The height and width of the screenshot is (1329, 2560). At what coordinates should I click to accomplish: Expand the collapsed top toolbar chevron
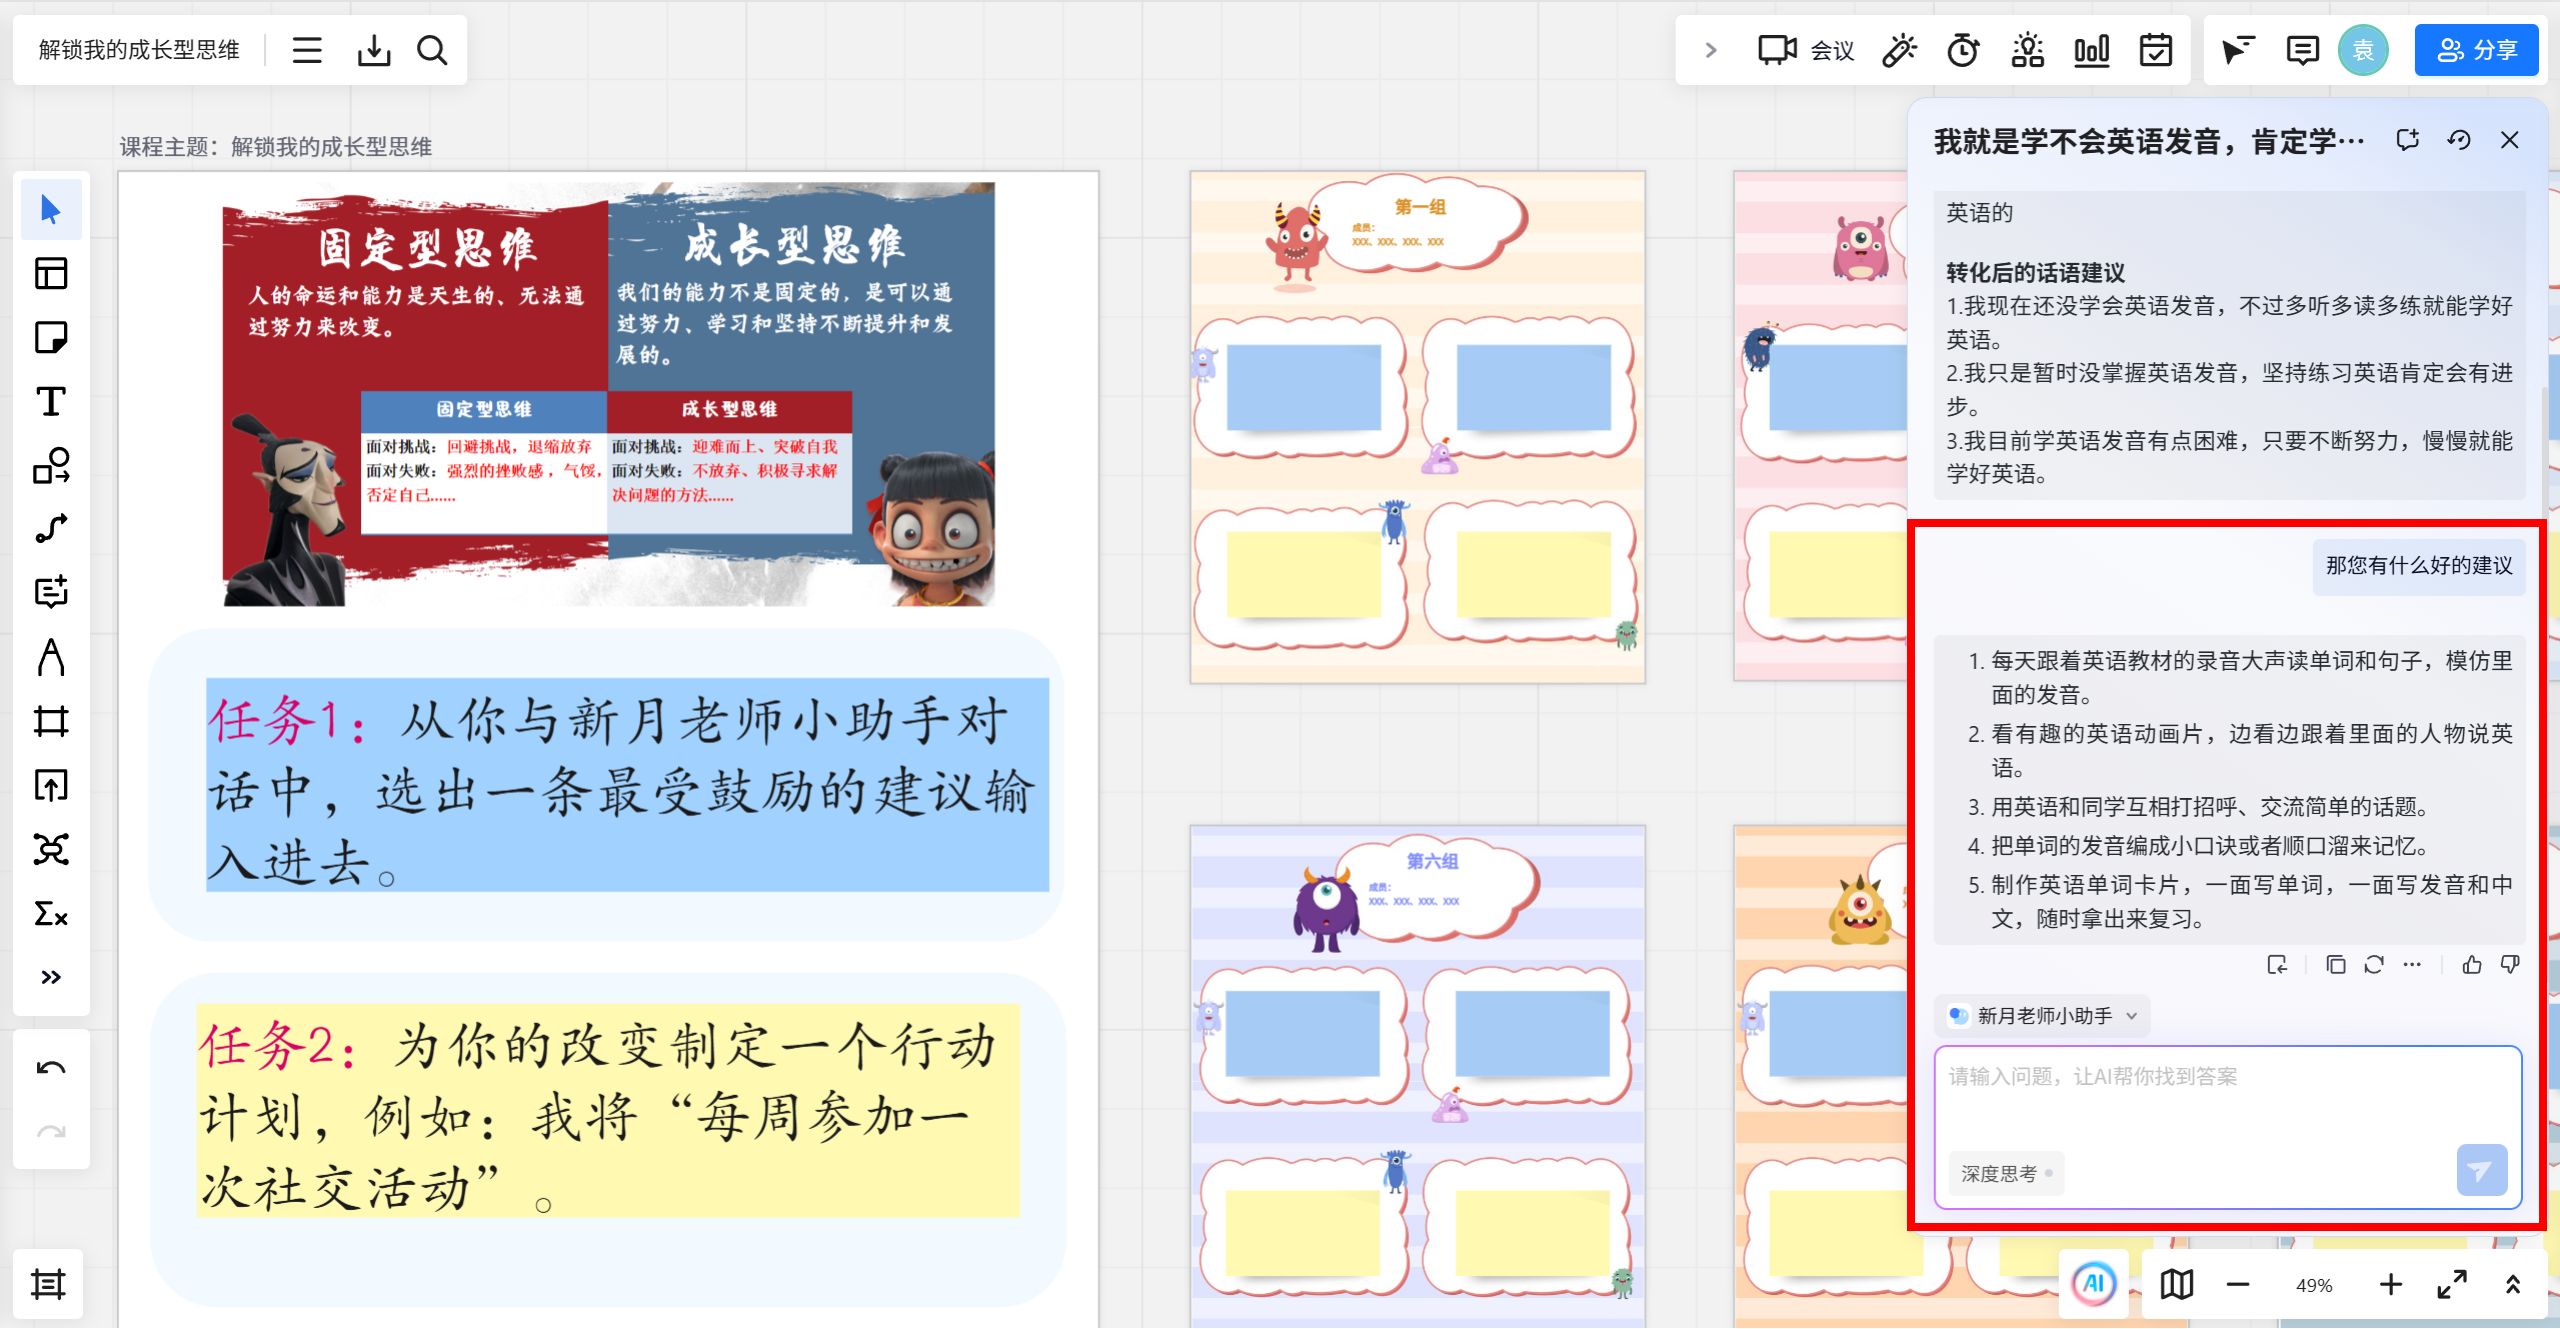coord(1711,50)
